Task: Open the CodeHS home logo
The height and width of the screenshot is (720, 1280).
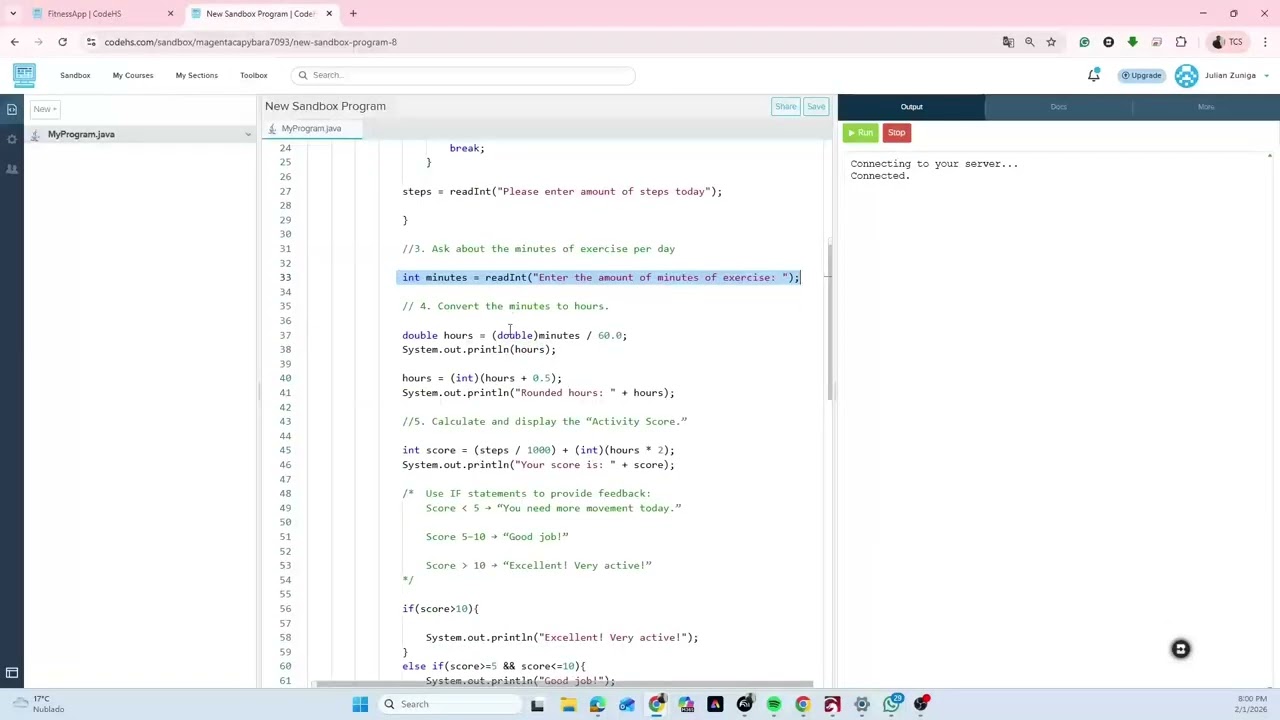Action: 24,75
